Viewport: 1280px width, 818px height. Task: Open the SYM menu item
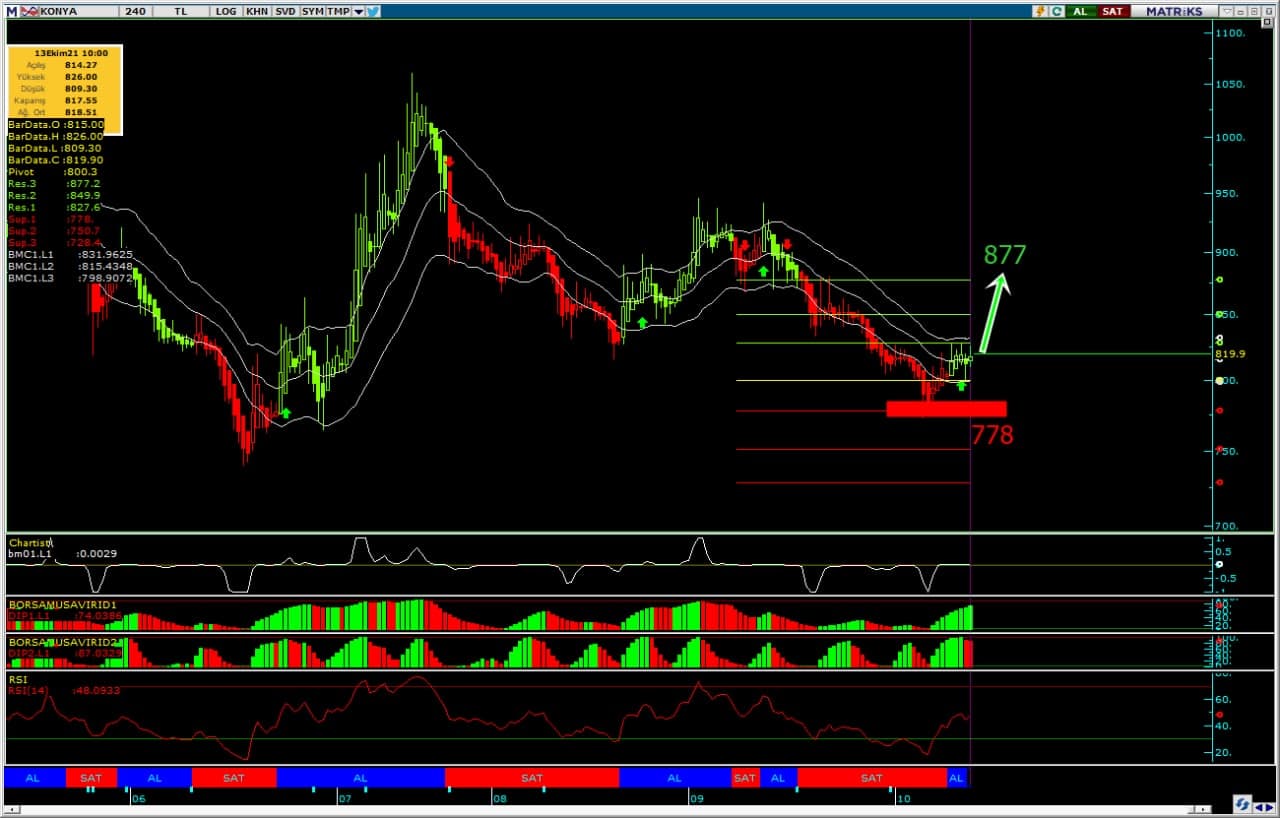(312, 11)
